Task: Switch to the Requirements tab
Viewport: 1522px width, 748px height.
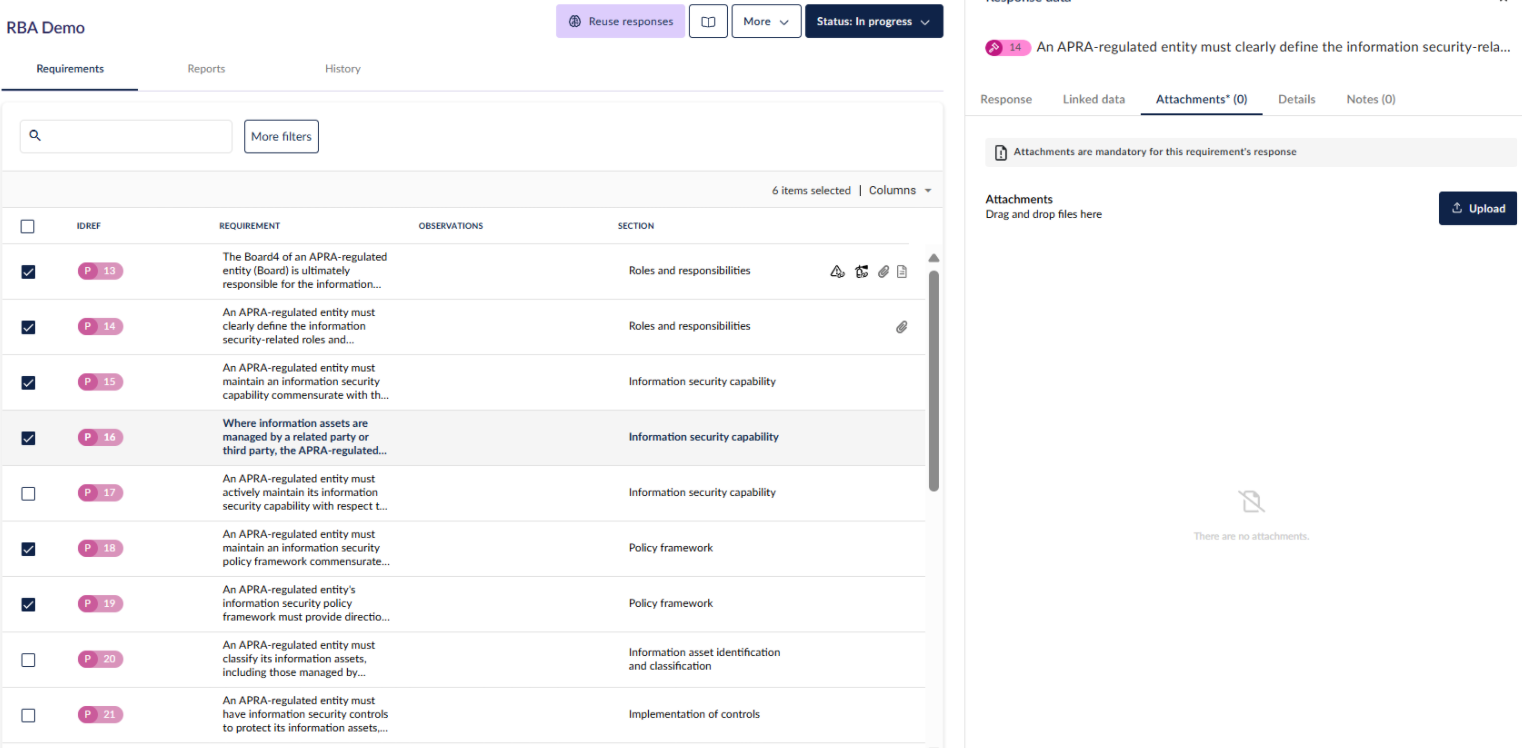Action: click(70, 69)
